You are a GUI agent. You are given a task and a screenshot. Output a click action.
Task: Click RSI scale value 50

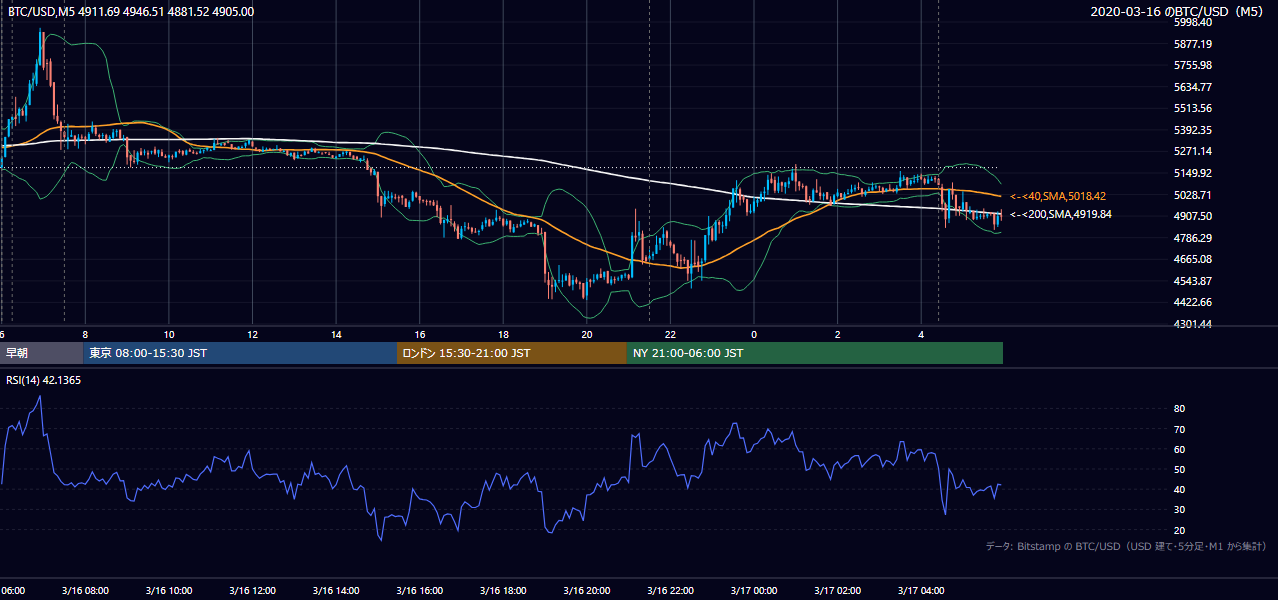pyautogui.click(x=1179, y=469)
